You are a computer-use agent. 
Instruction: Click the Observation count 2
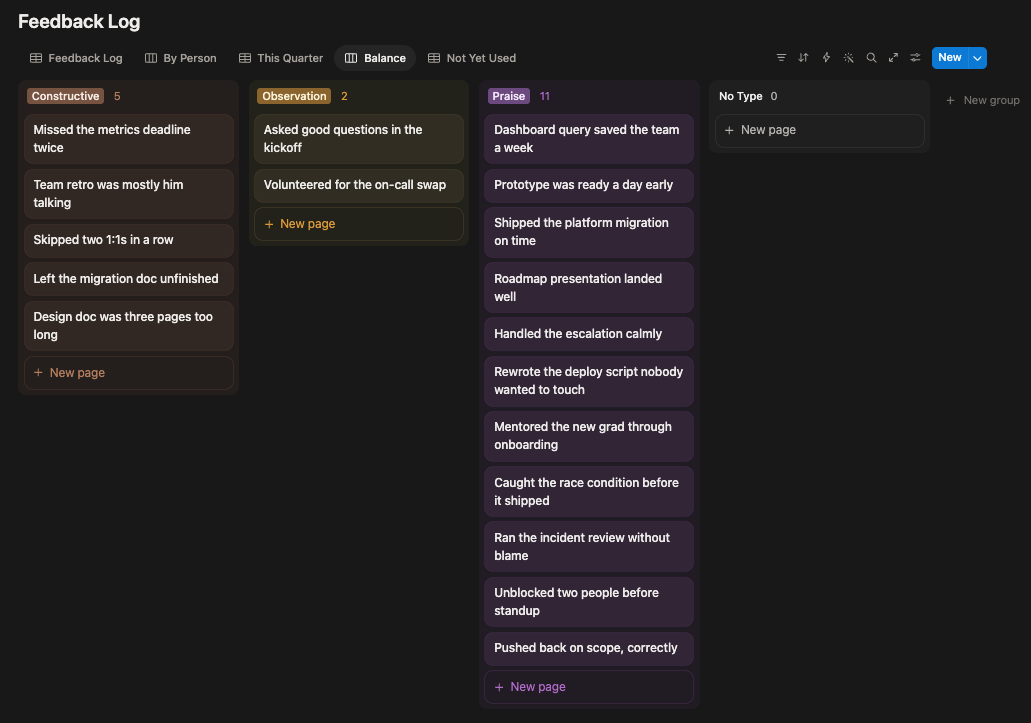[x=344, y=96]
